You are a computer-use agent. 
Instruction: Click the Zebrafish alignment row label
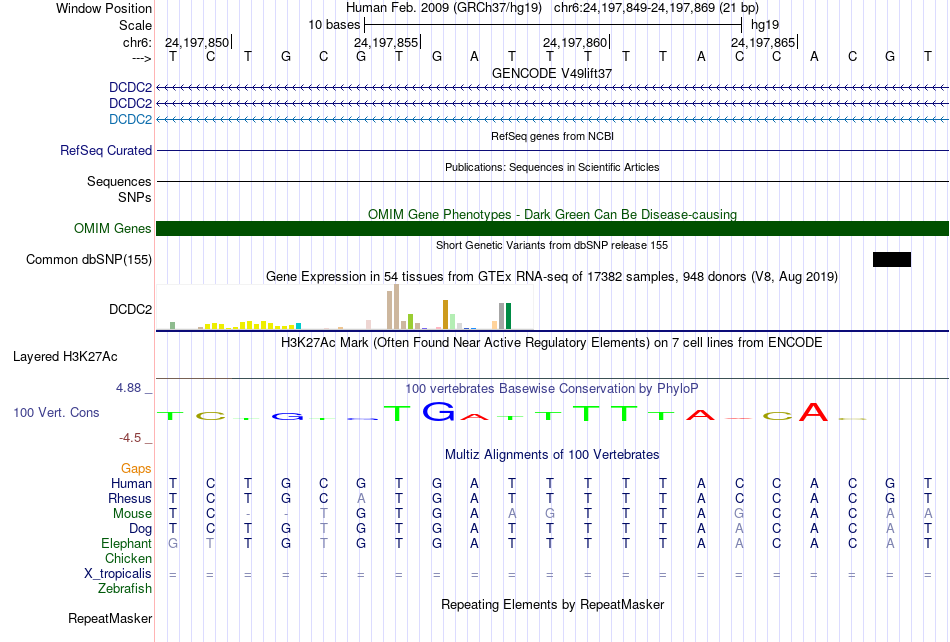(x=125, y=589)
